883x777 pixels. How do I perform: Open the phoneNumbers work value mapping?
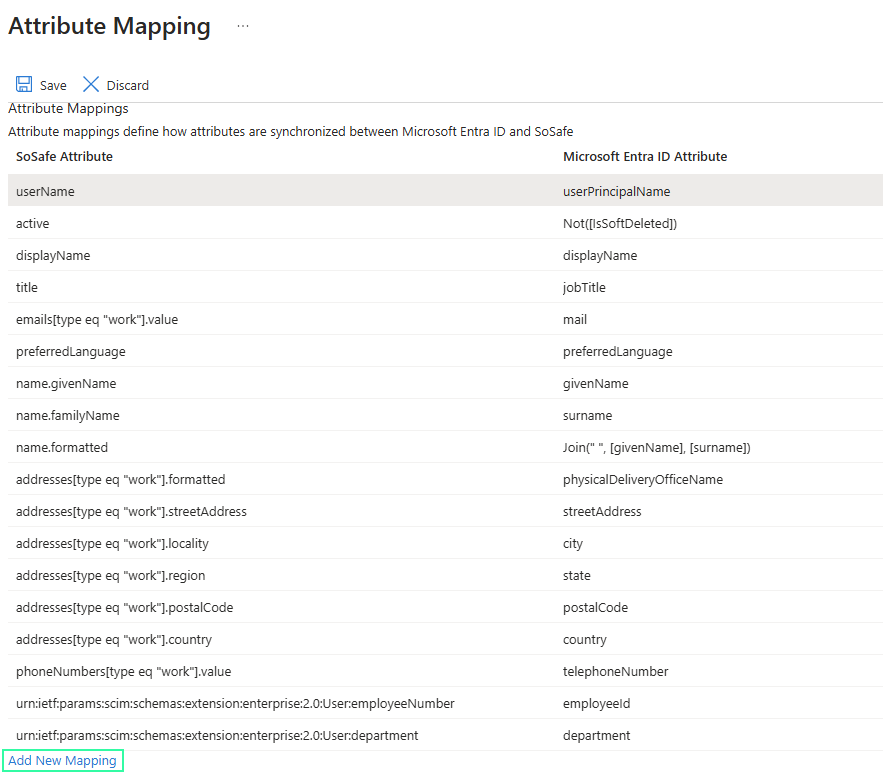tap(123, 671)
